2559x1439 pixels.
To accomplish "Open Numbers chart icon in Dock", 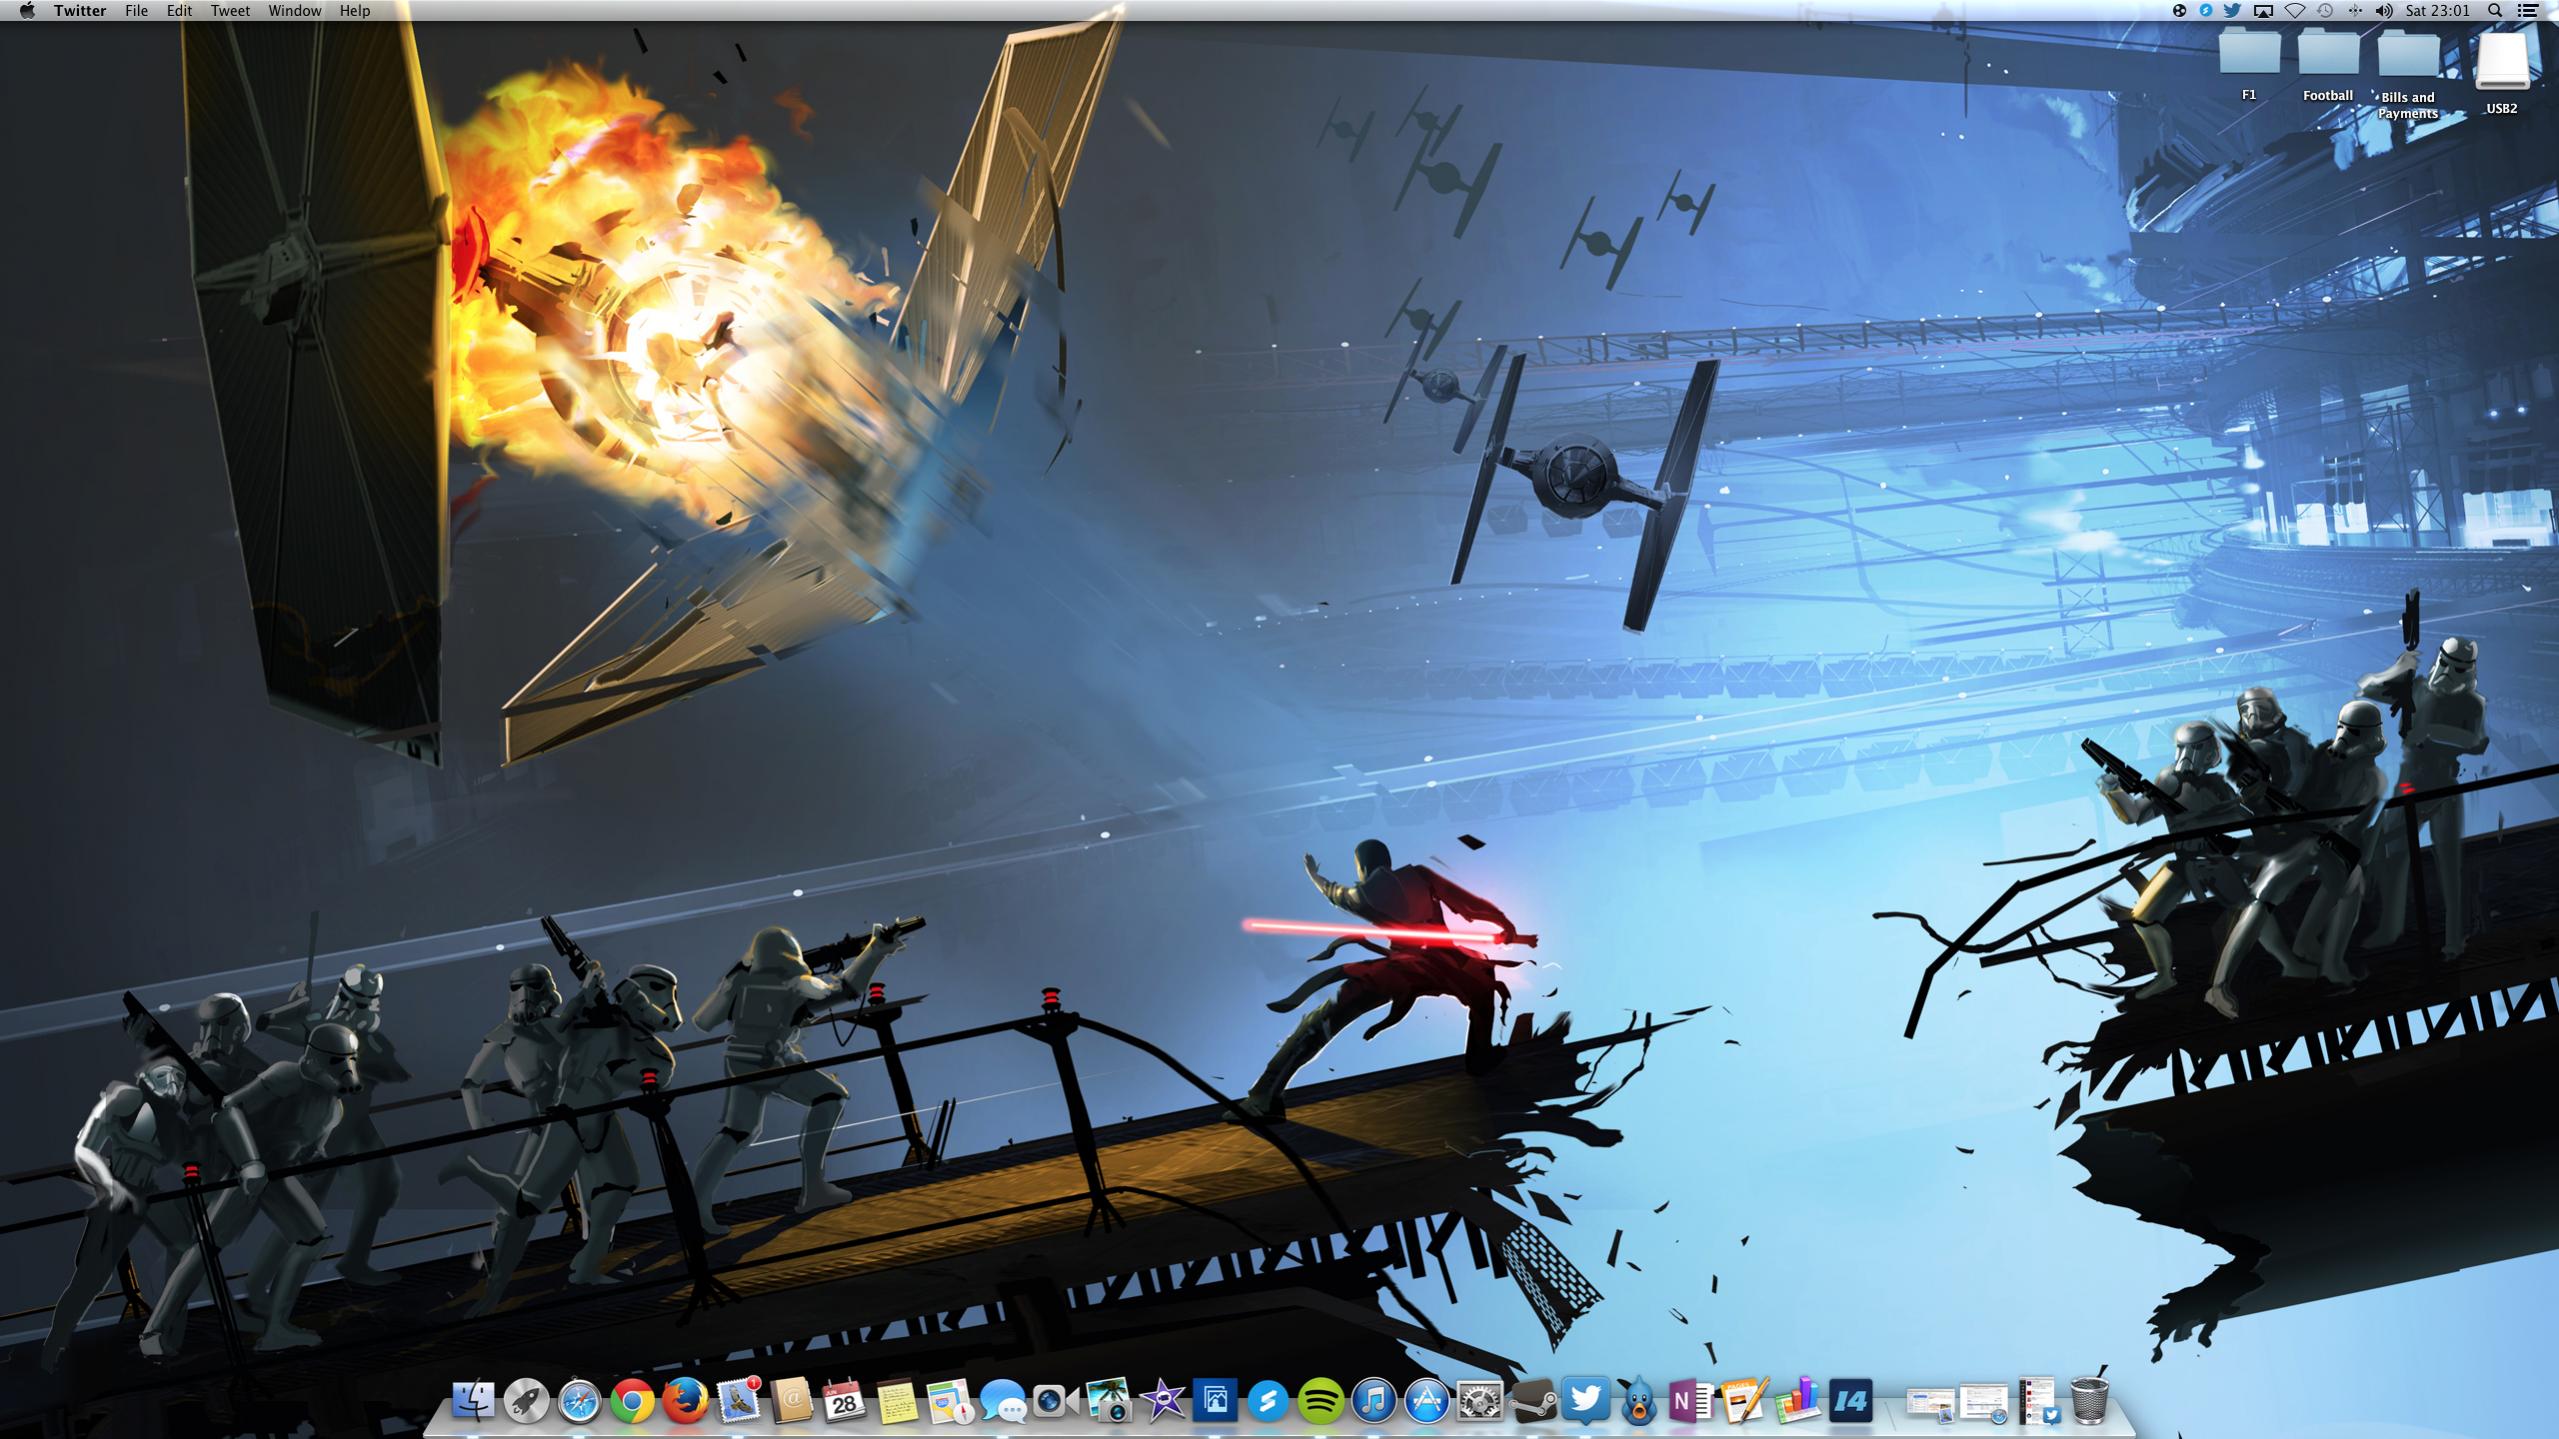I will (x=1798, y=1401).
